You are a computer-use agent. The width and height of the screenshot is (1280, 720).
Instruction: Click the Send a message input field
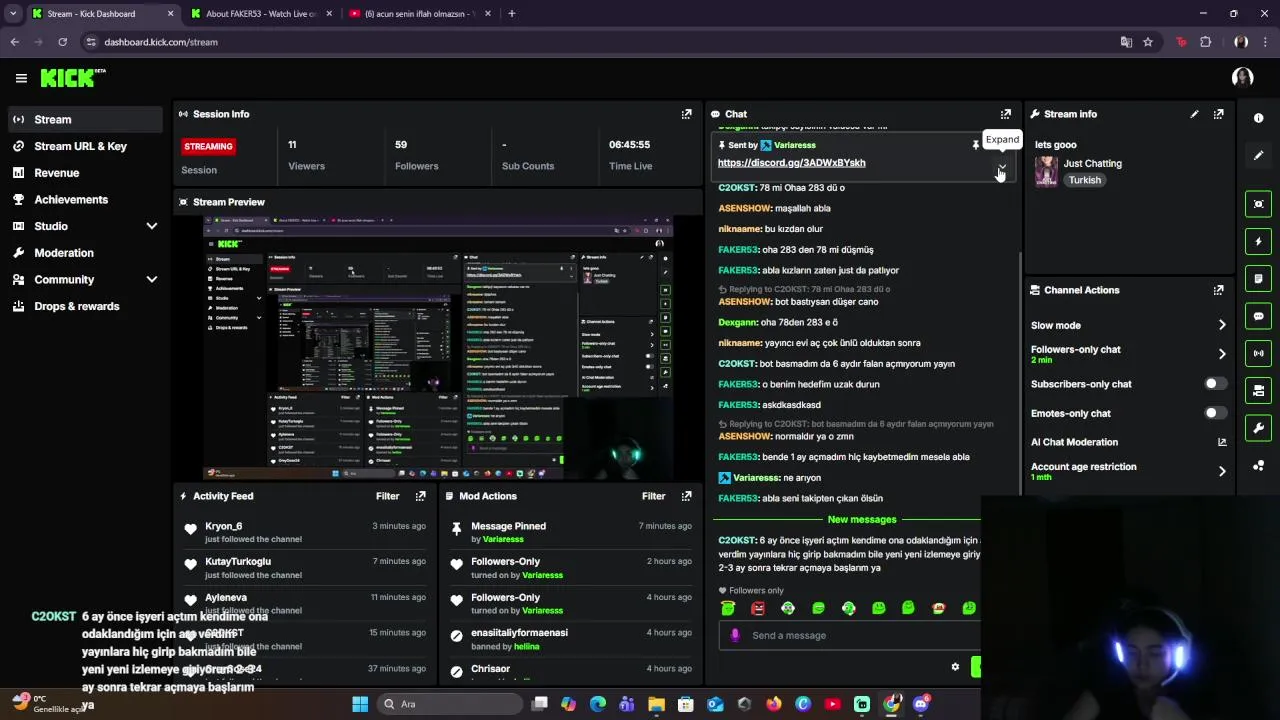click(x=850, y=635)
